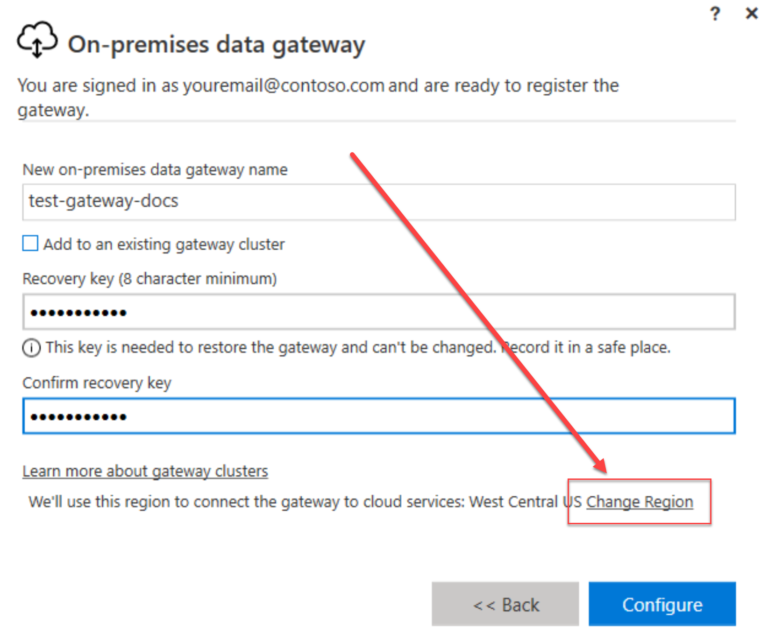Viewport: 768px width, 633px height.
Task: Focus the gateway name text field
Action: click(x=379, y=202)
